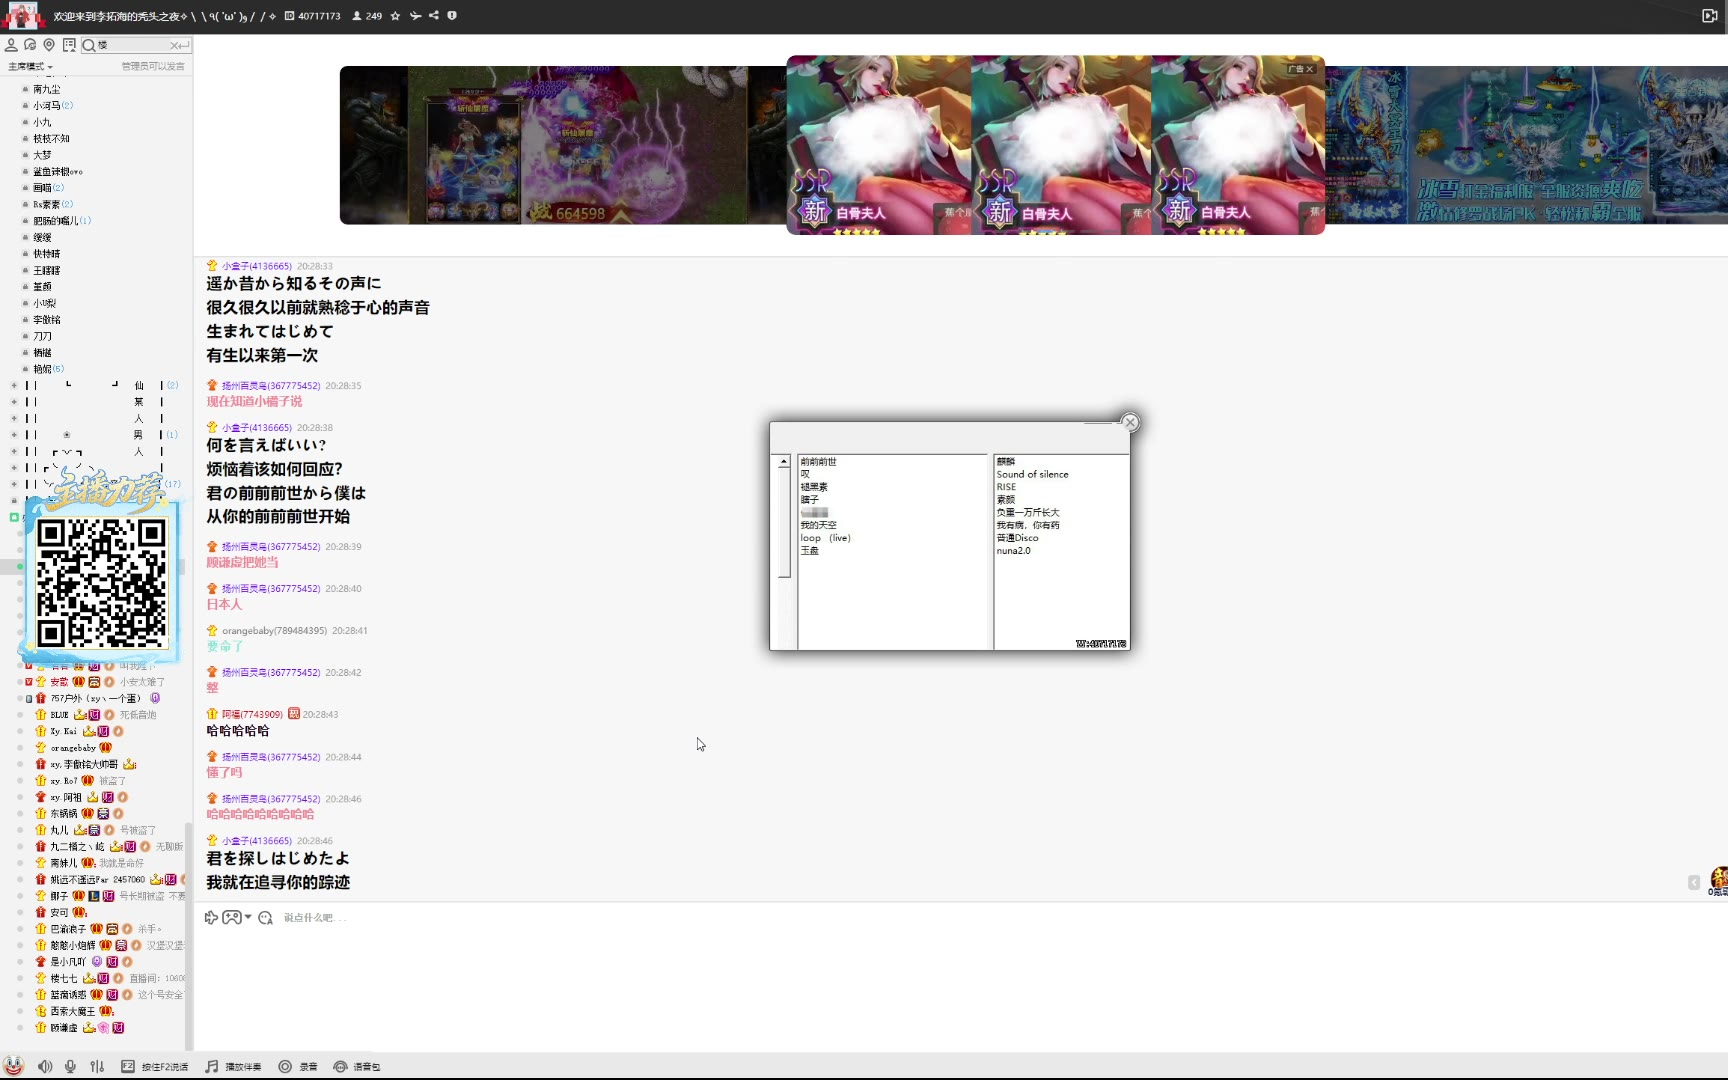Click user 顾谦虚 in the member list

tap(63, 1028)
